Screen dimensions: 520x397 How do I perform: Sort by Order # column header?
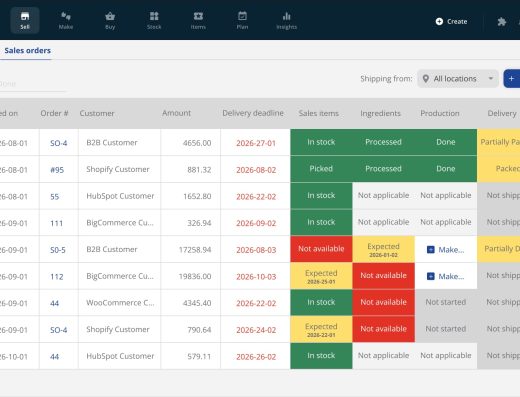coord(54,113)
